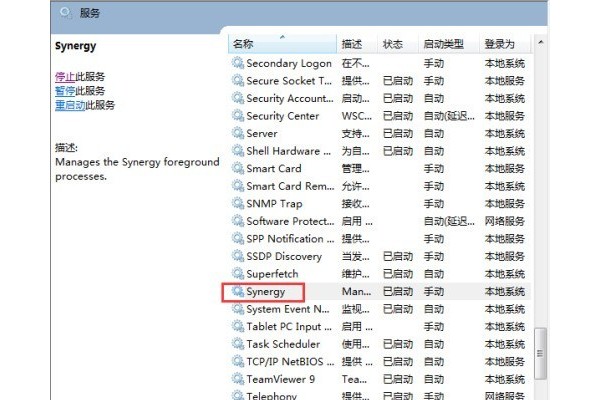Select the Security Center service name
This screenshot has height=400, width=600.
(282, 116)
